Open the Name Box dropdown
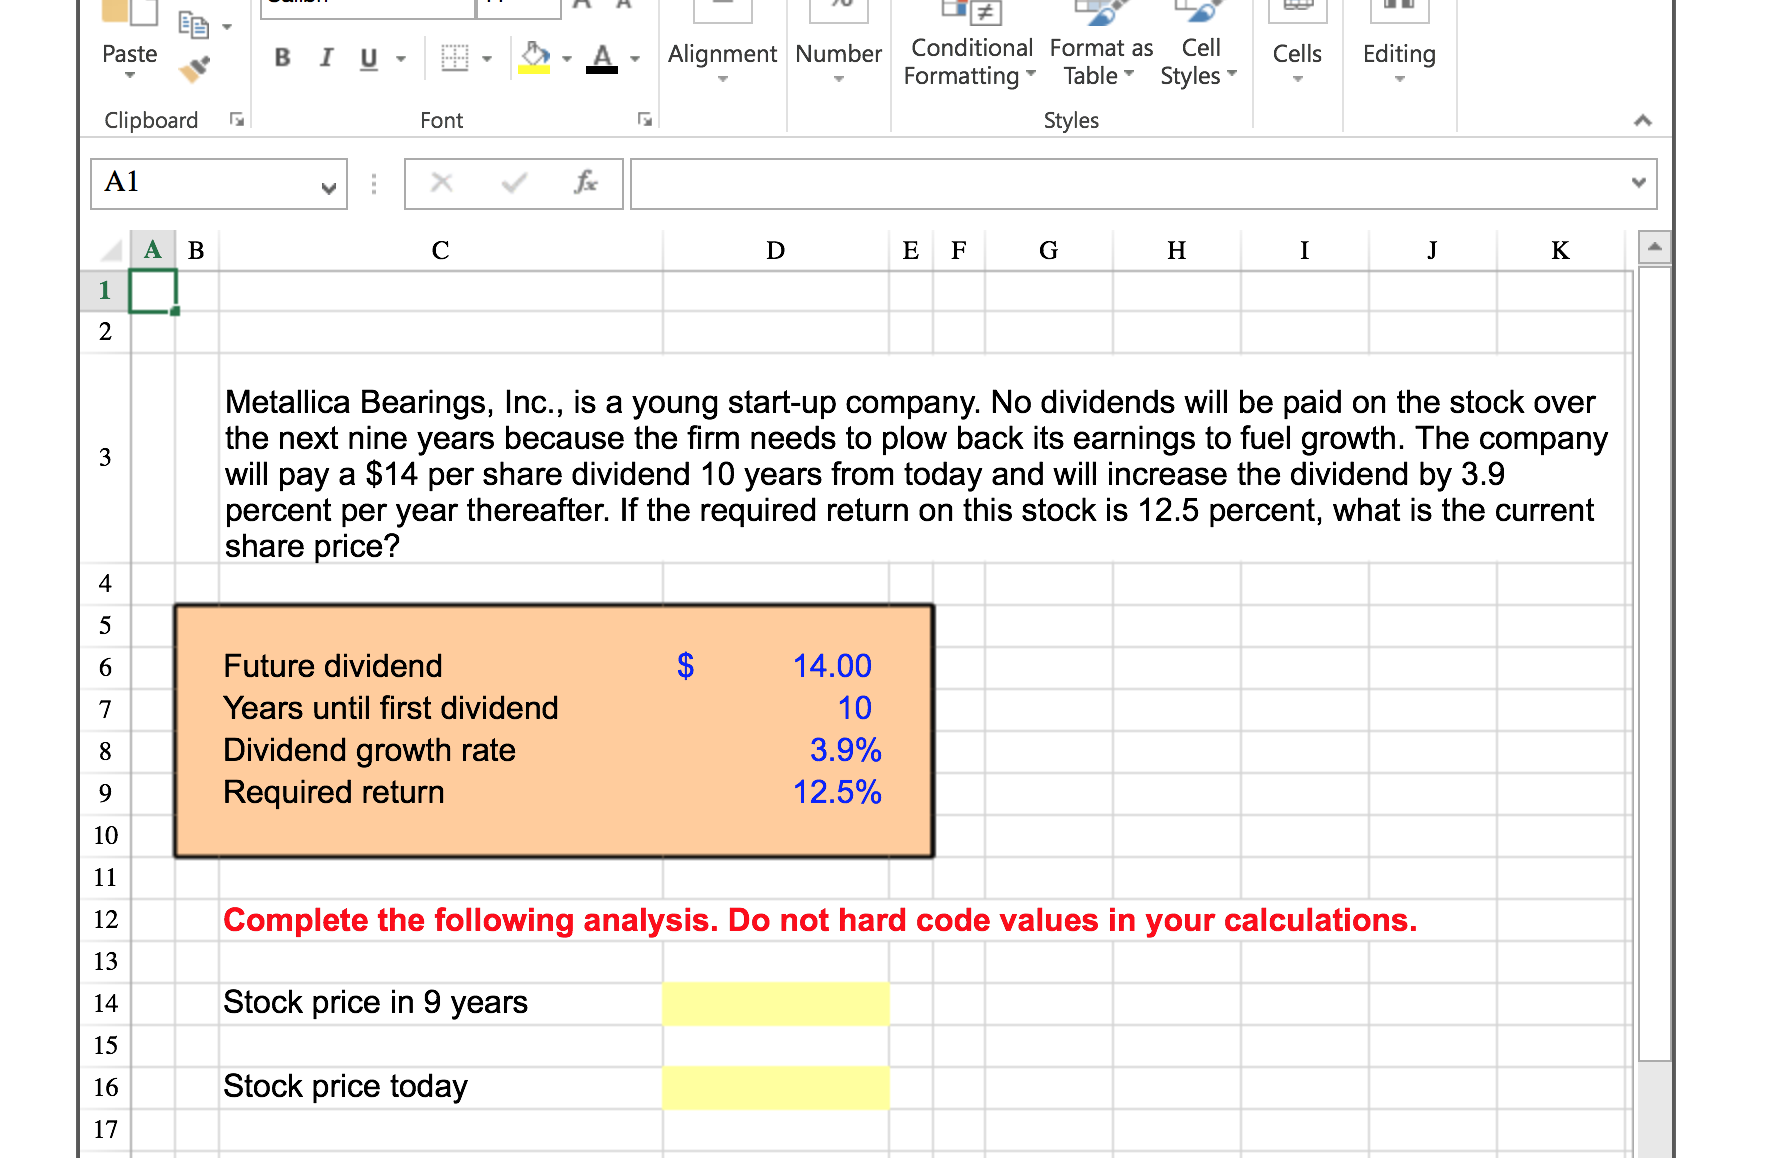The image size is (1772, 1158). 330,186
